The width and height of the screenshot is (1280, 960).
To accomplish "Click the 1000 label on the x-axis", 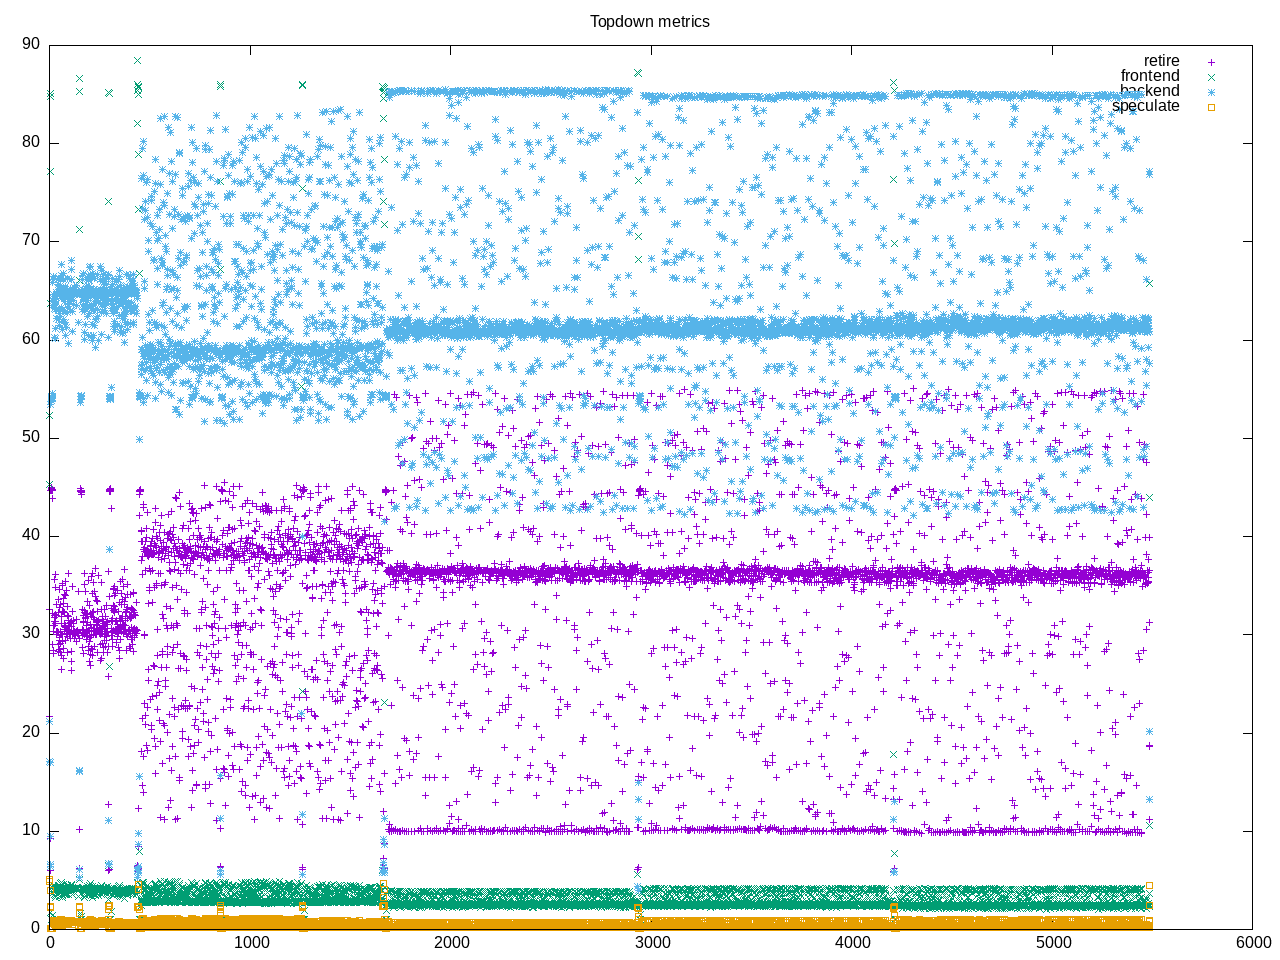I will tap(250, 943).
